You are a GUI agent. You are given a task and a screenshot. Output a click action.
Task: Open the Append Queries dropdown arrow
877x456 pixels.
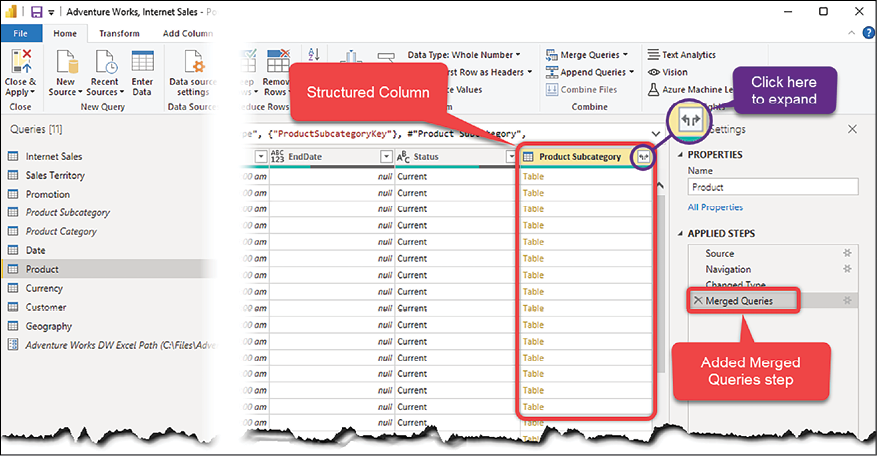point(631,72)
